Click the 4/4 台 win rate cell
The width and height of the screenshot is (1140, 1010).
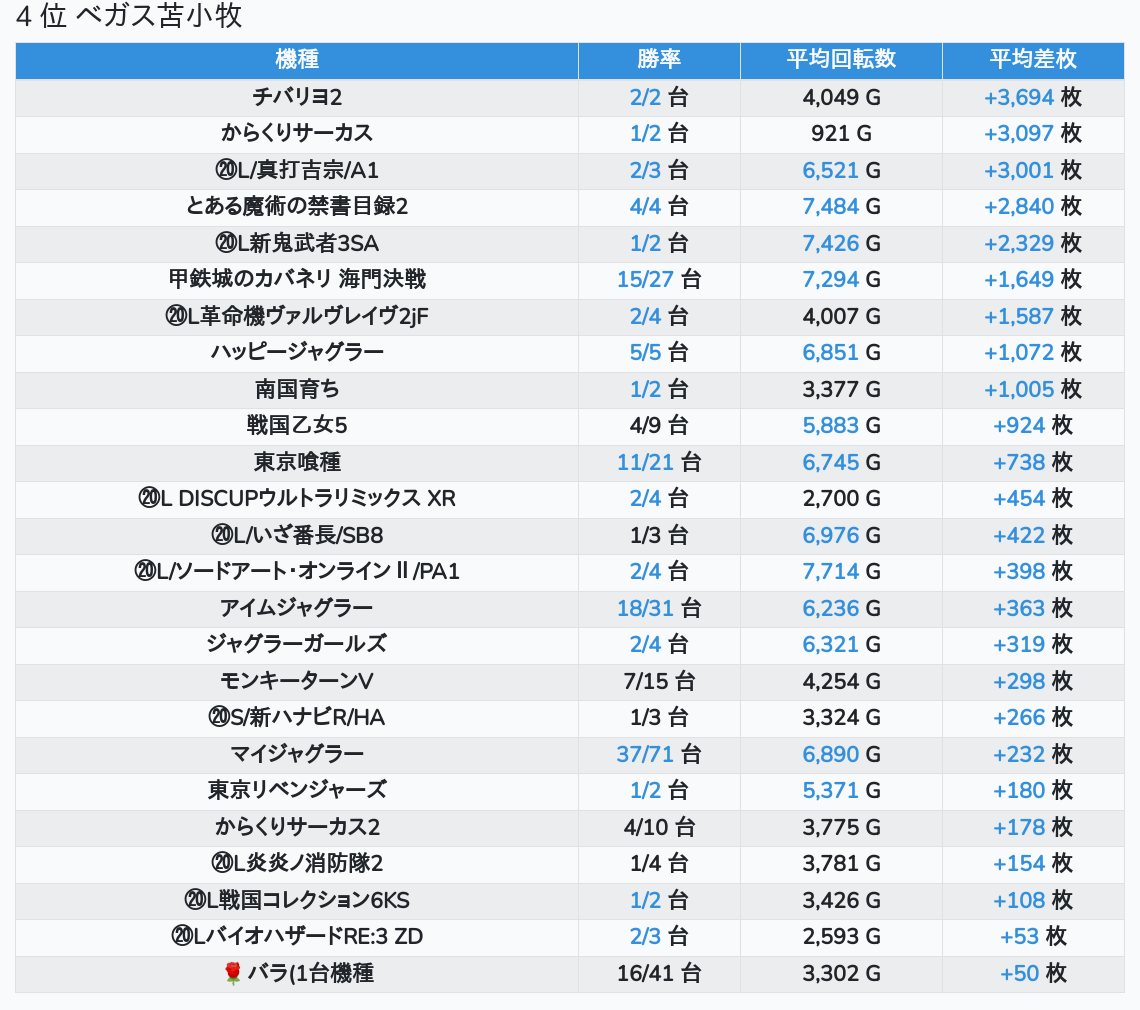[x=659, y=207]
